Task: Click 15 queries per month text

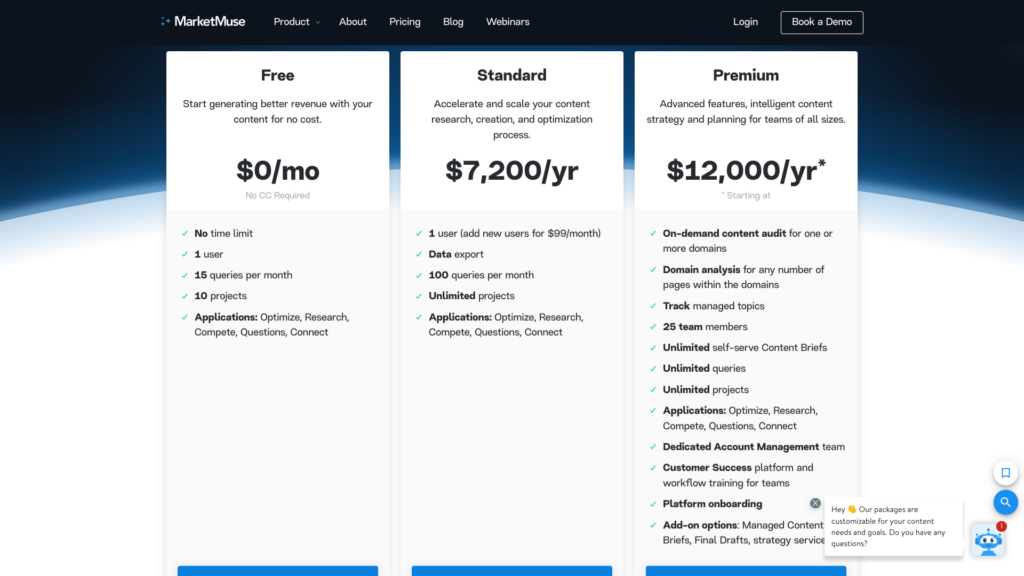Action: [x=243, y=275]
